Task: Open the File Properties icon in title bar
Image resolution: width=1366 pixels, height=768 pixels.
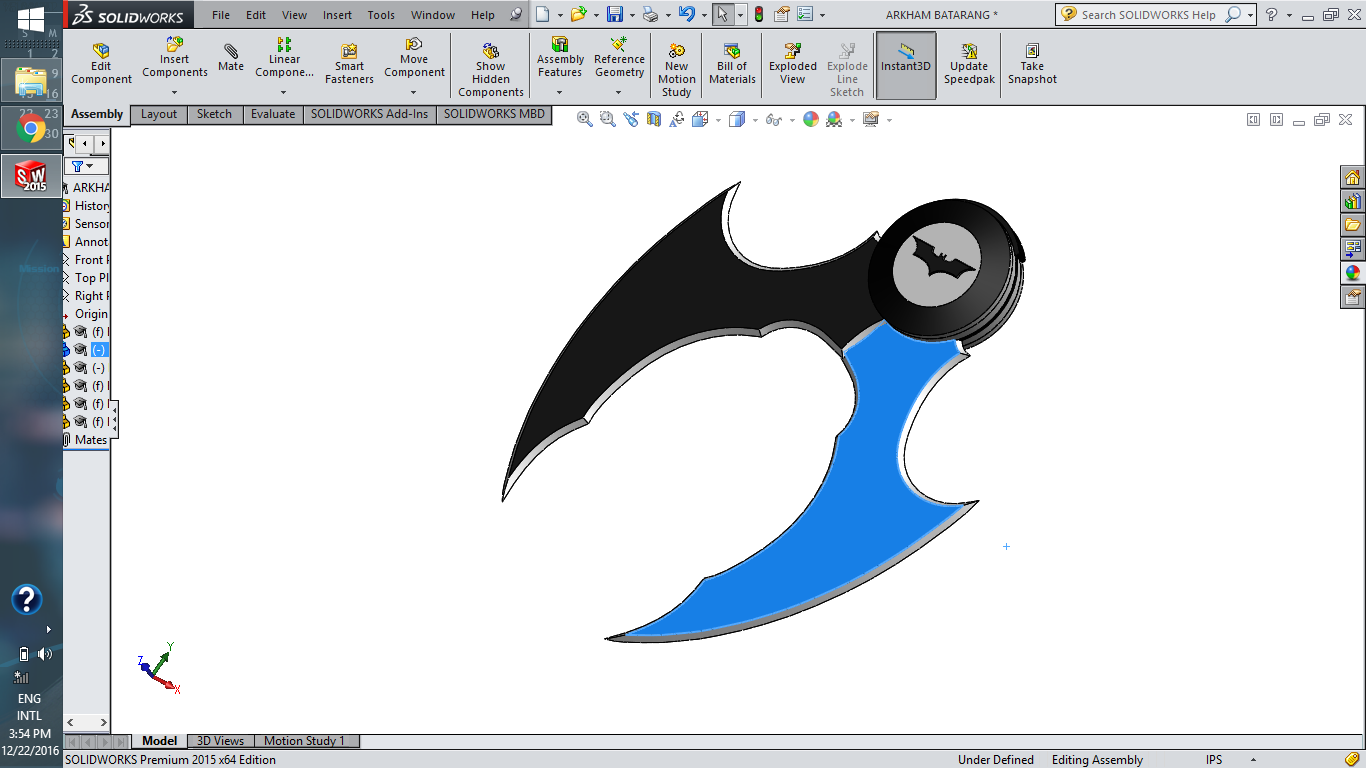Action: coord(782,14)
